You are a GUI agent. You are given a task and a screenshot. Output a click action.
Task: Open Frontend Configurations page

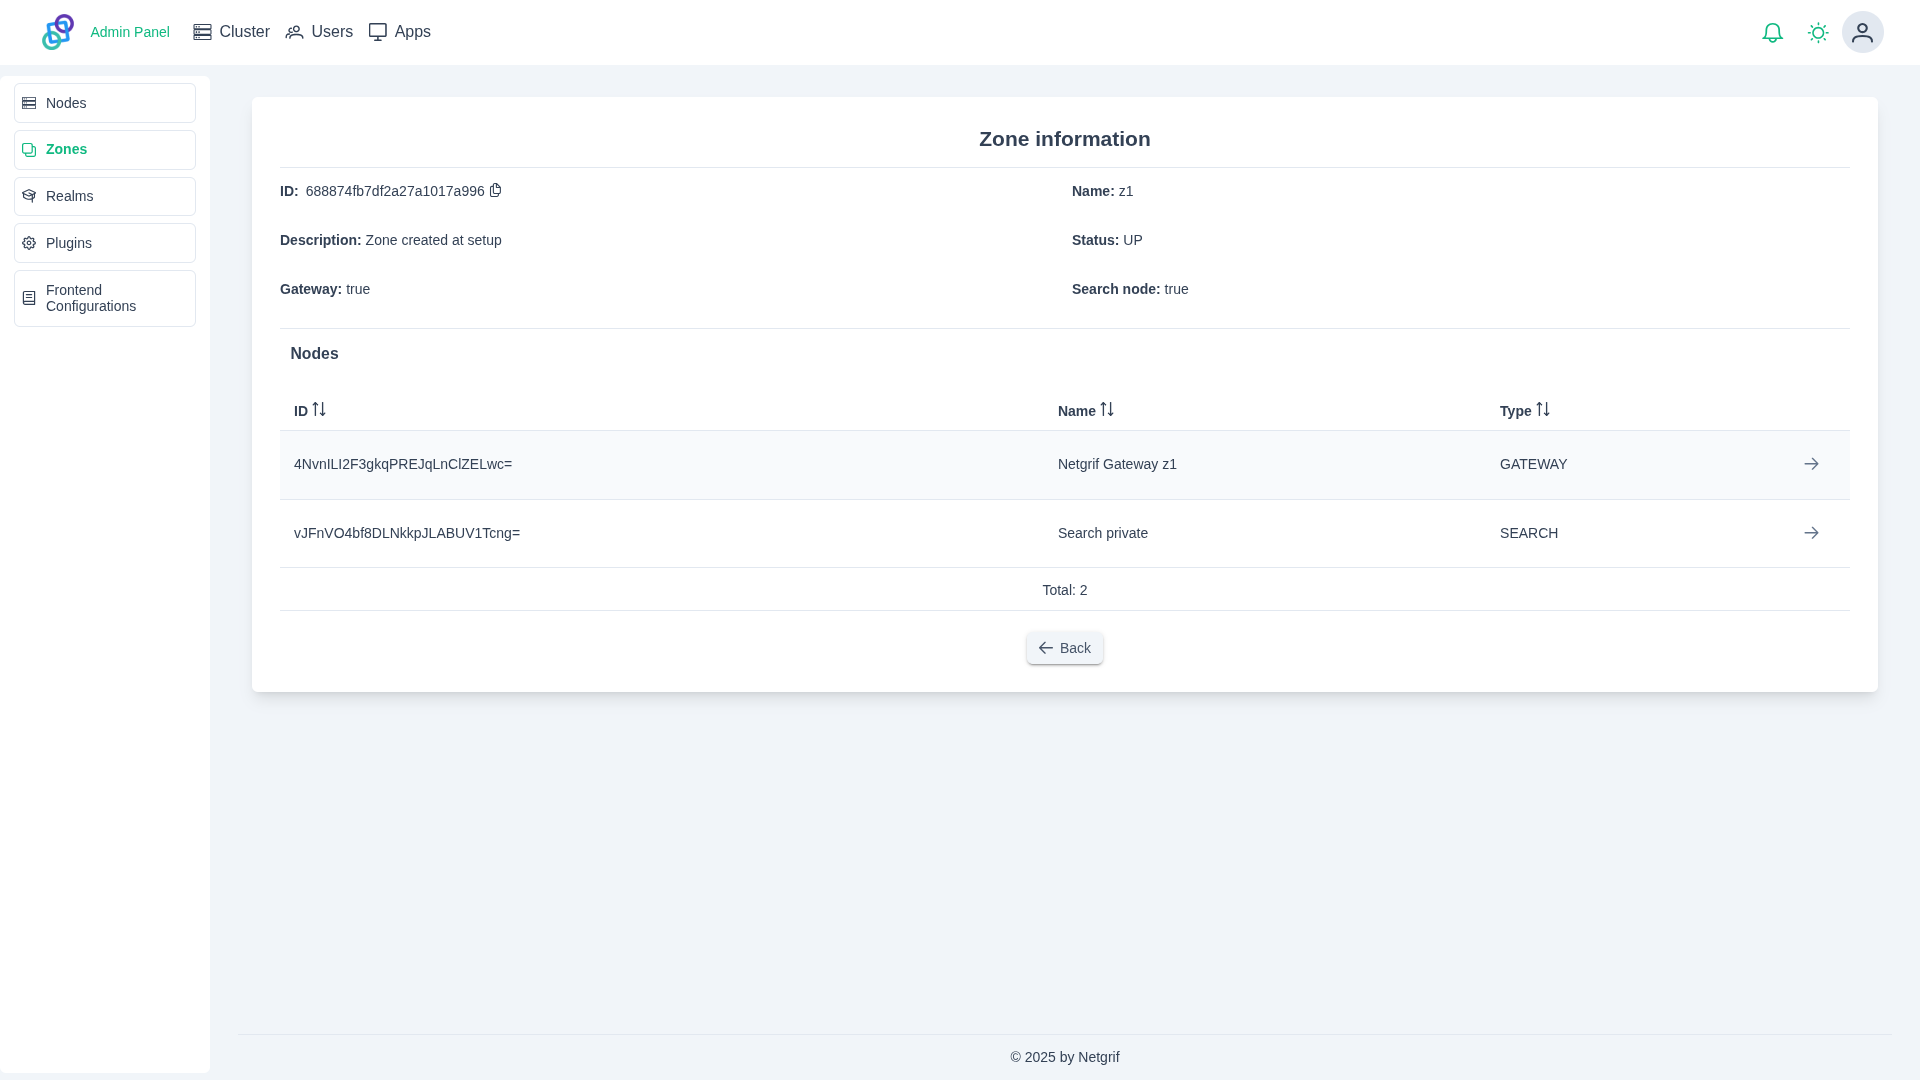click(x=105, y=298)
